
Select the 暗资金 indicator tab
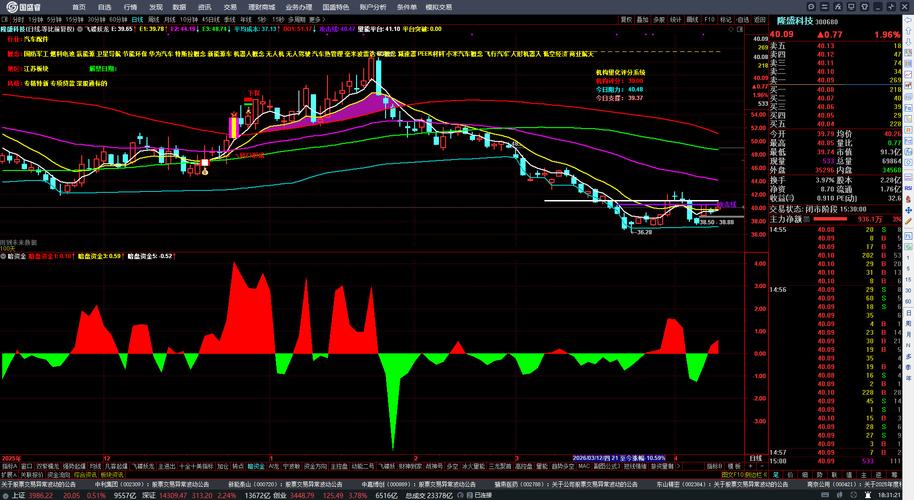[256, 466]
